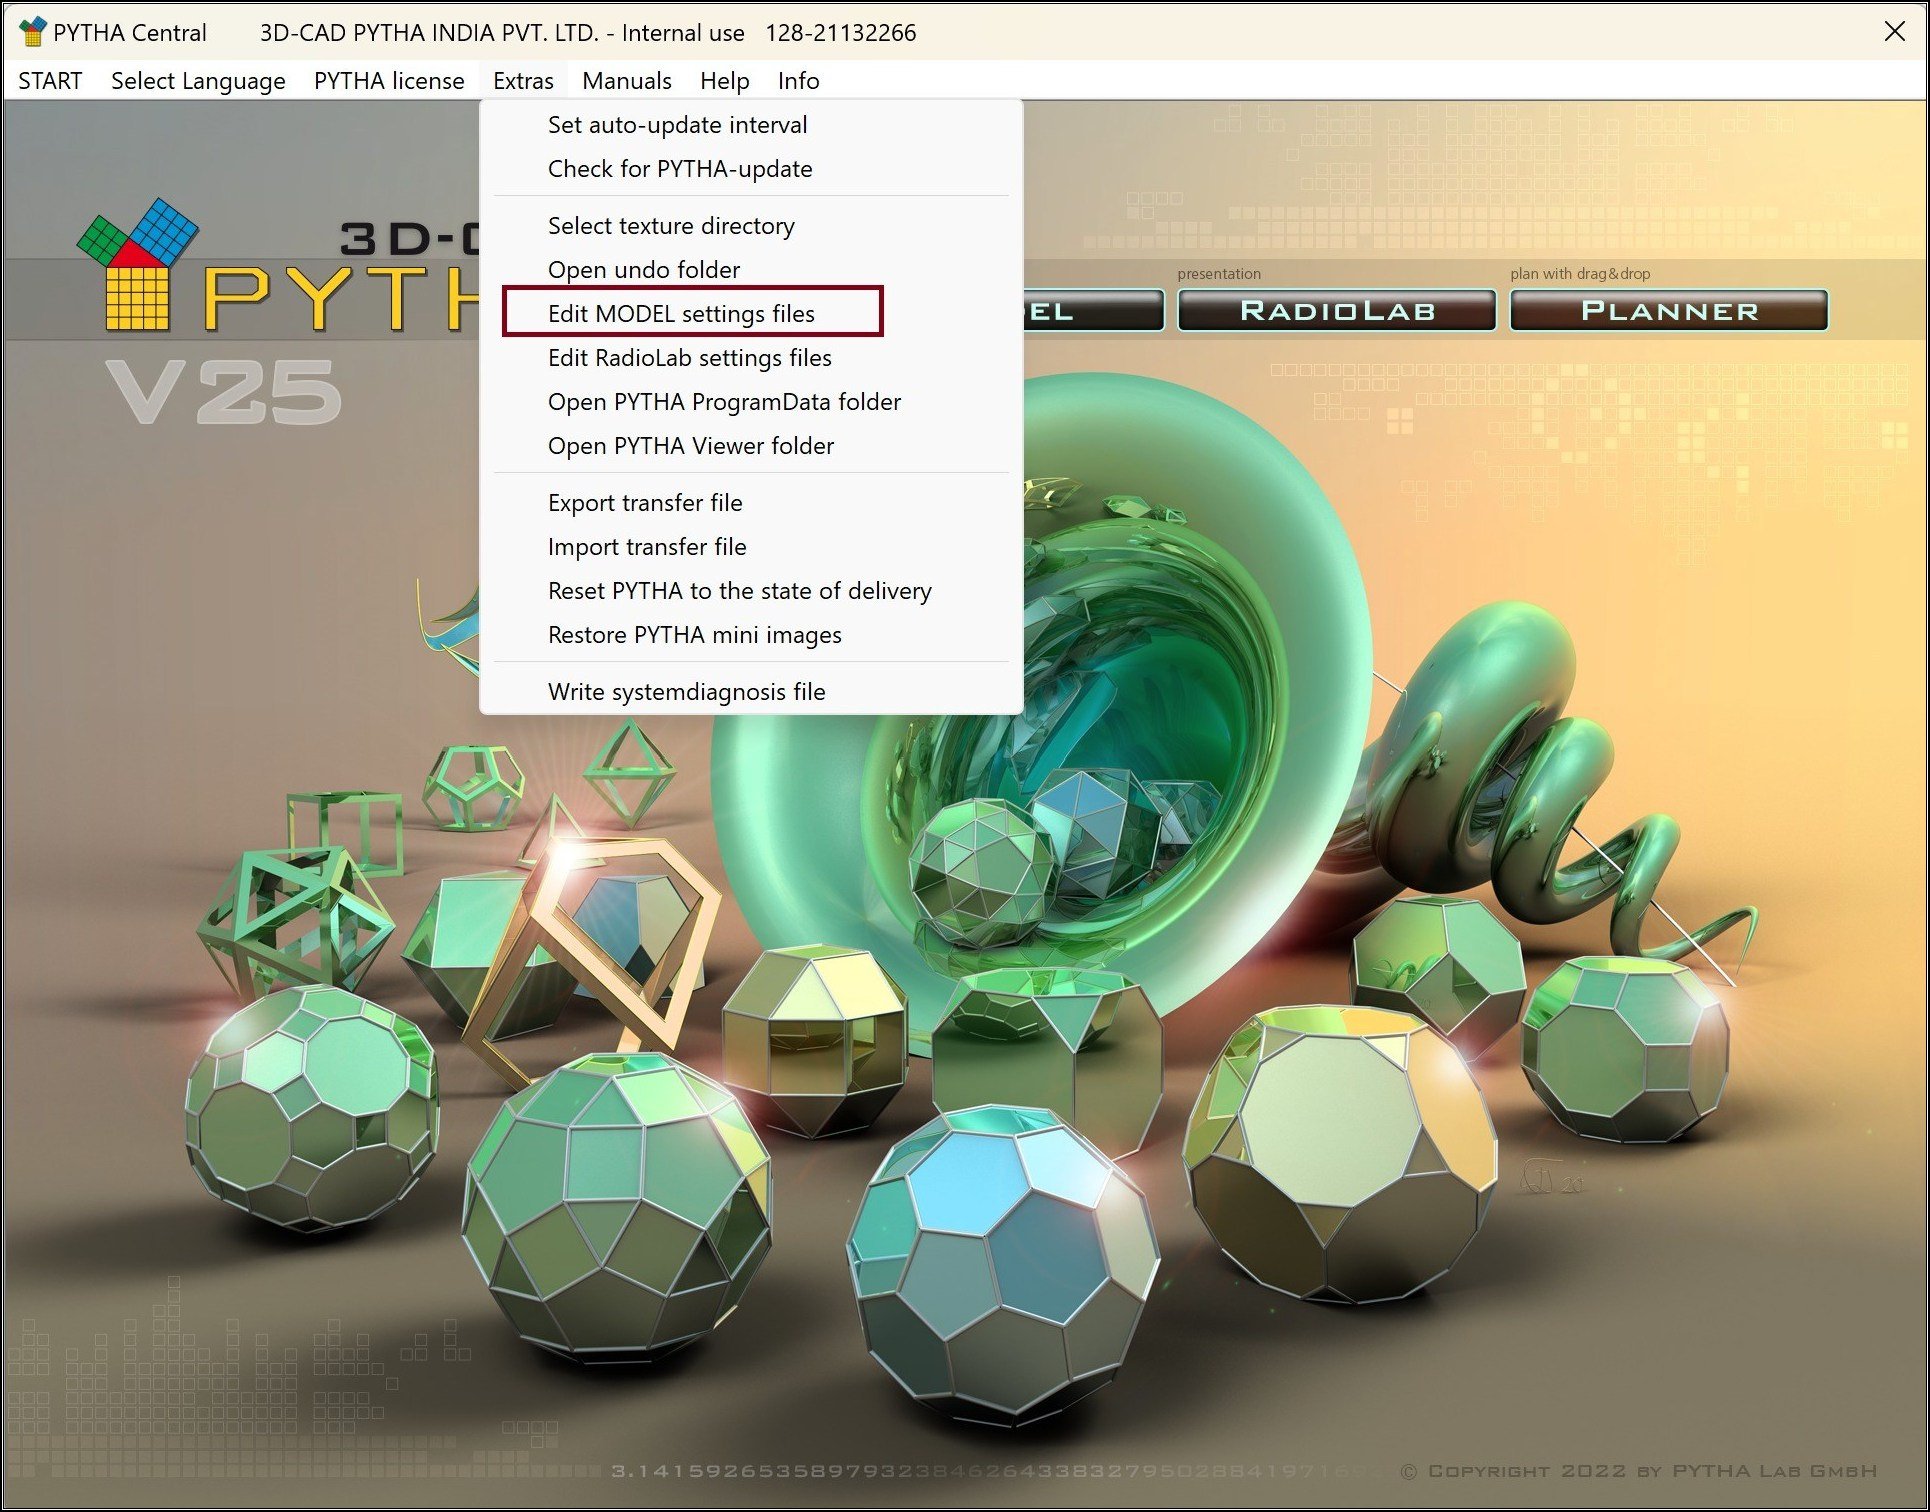The height and width of the screenshot is (1512, 1930).
Task: Select Restore PYTHA mini images
Action: (x=751, y=635)
